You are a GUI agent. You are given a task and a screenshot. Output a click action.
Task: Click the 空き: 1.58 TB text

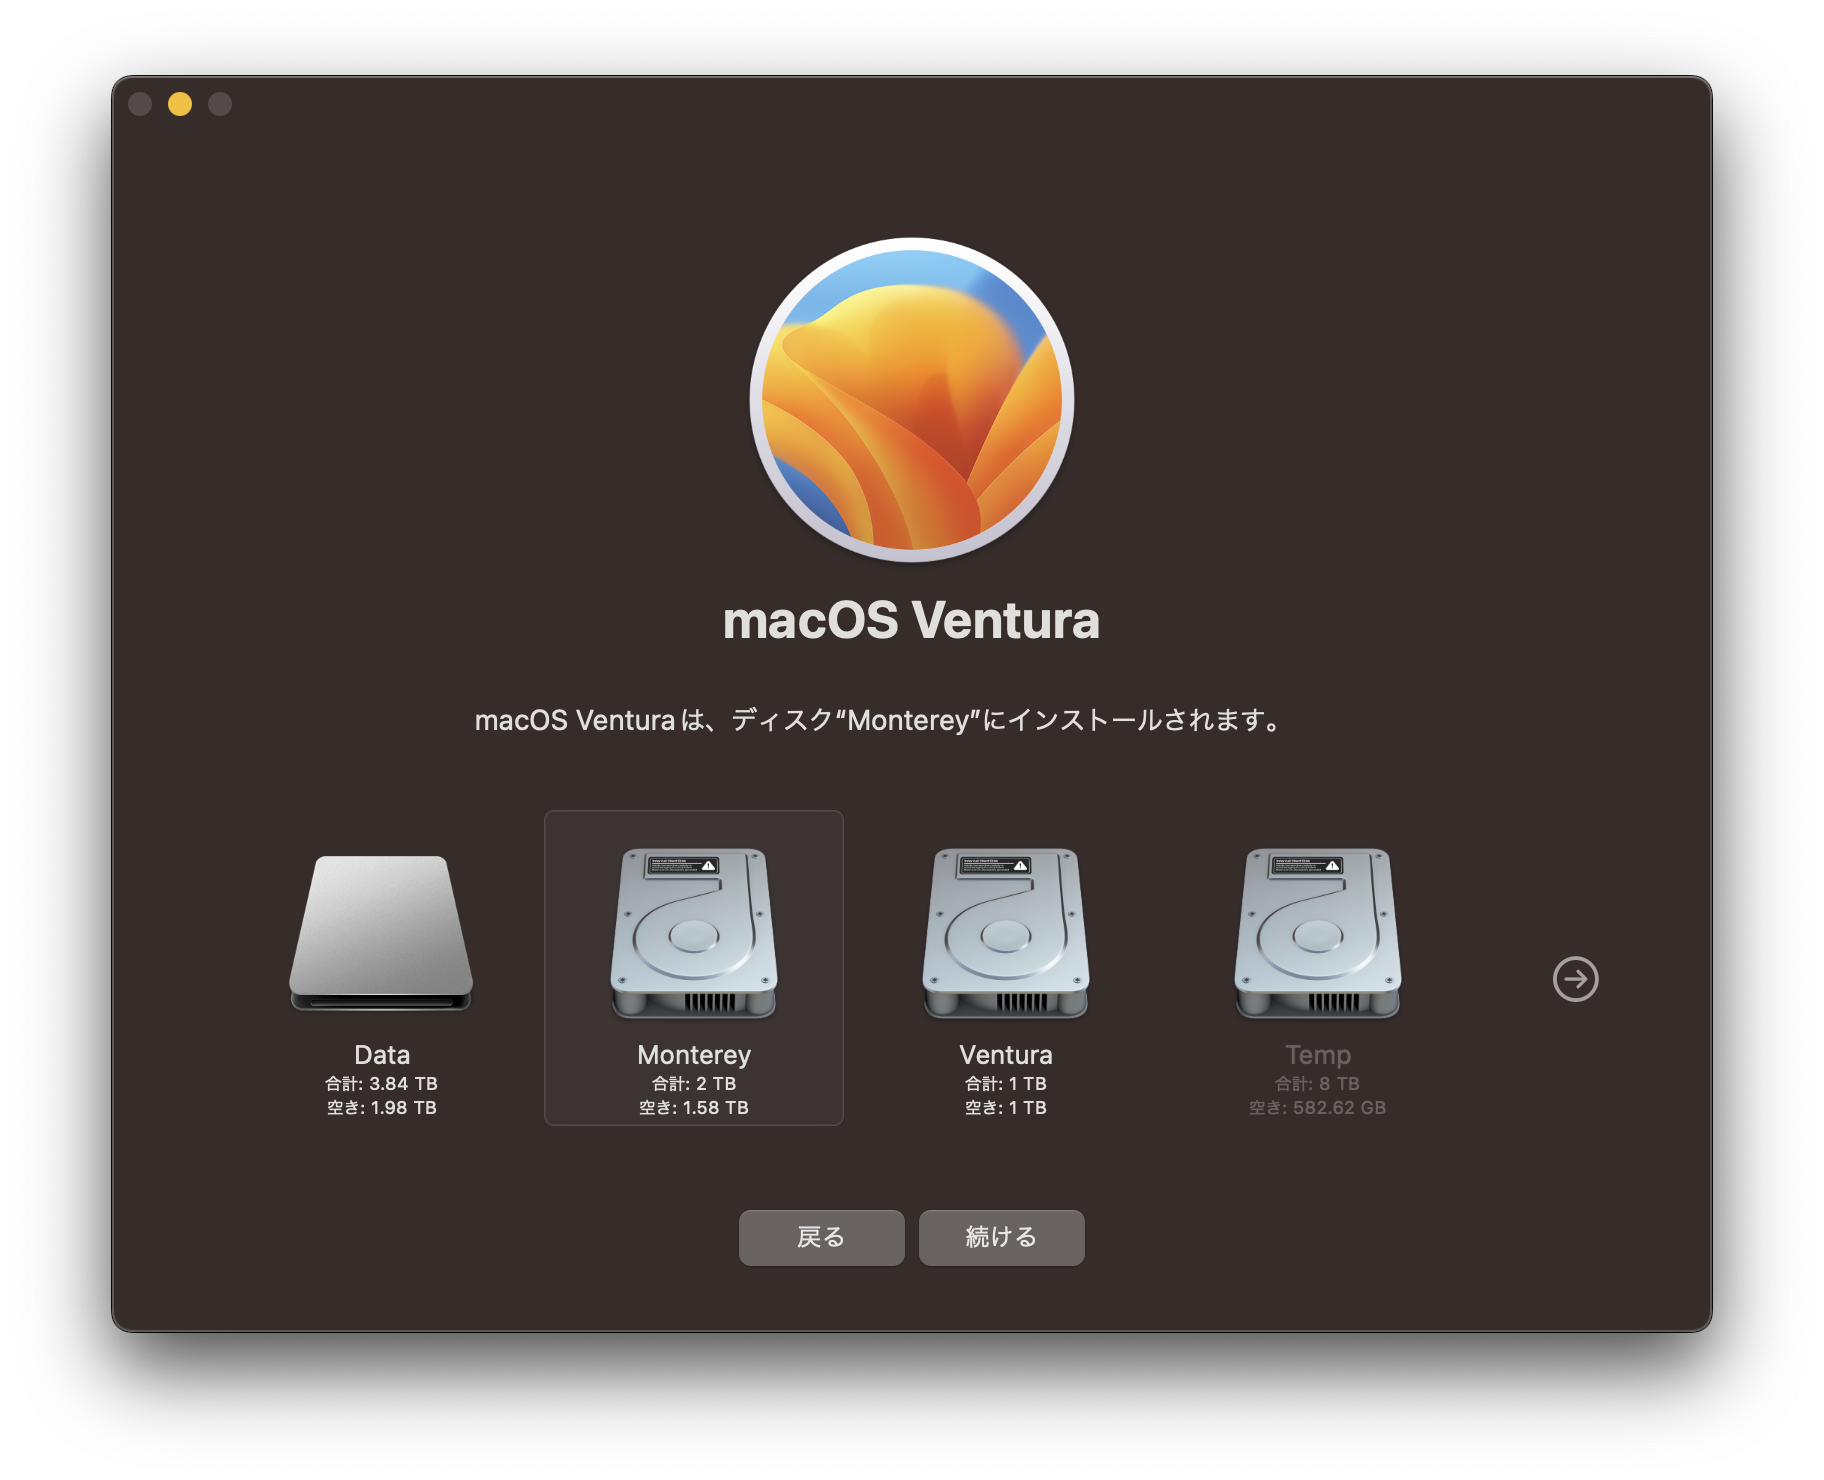click(x=694, y=1108)
